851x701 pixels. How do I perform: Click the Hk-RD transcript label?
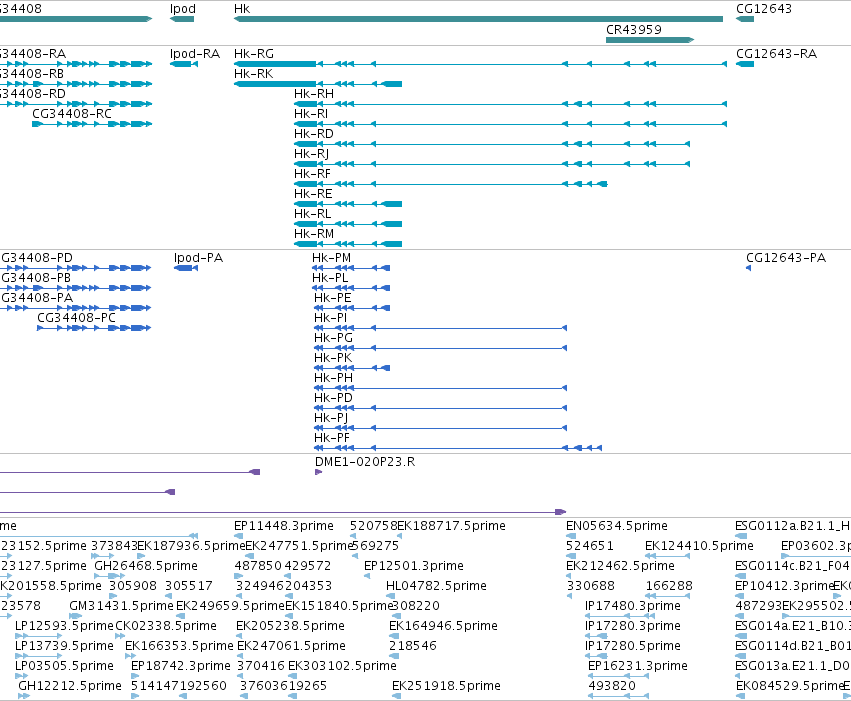tap(314, 134)
